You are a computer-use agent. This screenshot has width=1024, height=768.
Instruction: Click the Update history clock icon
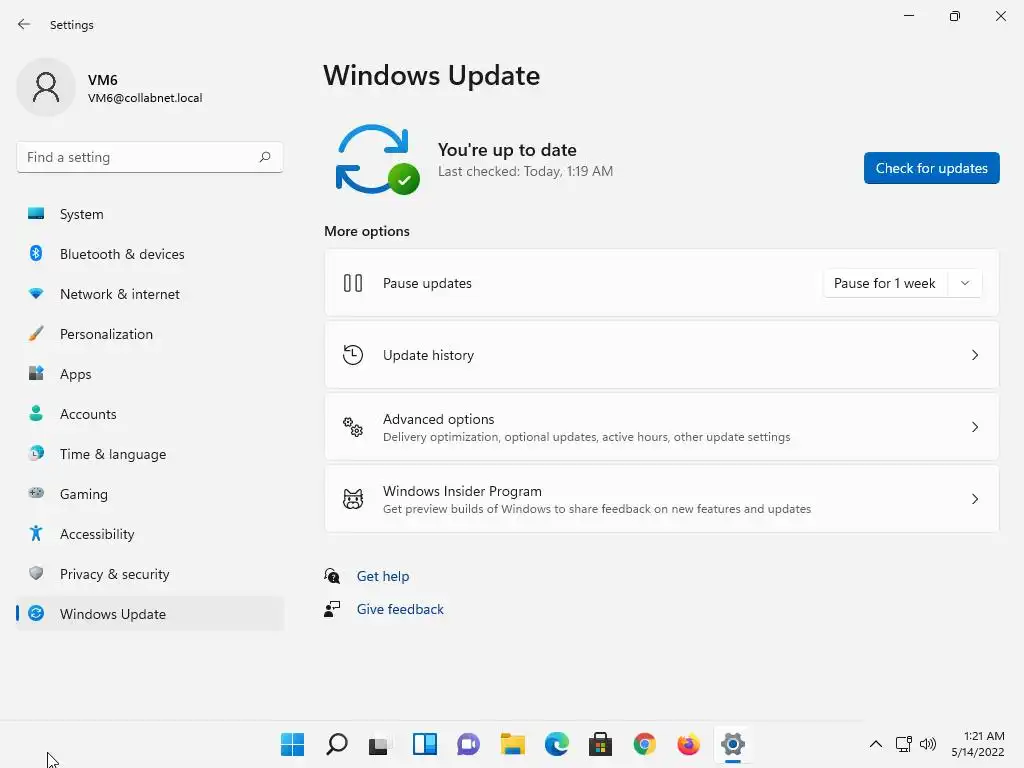(353, 355)
